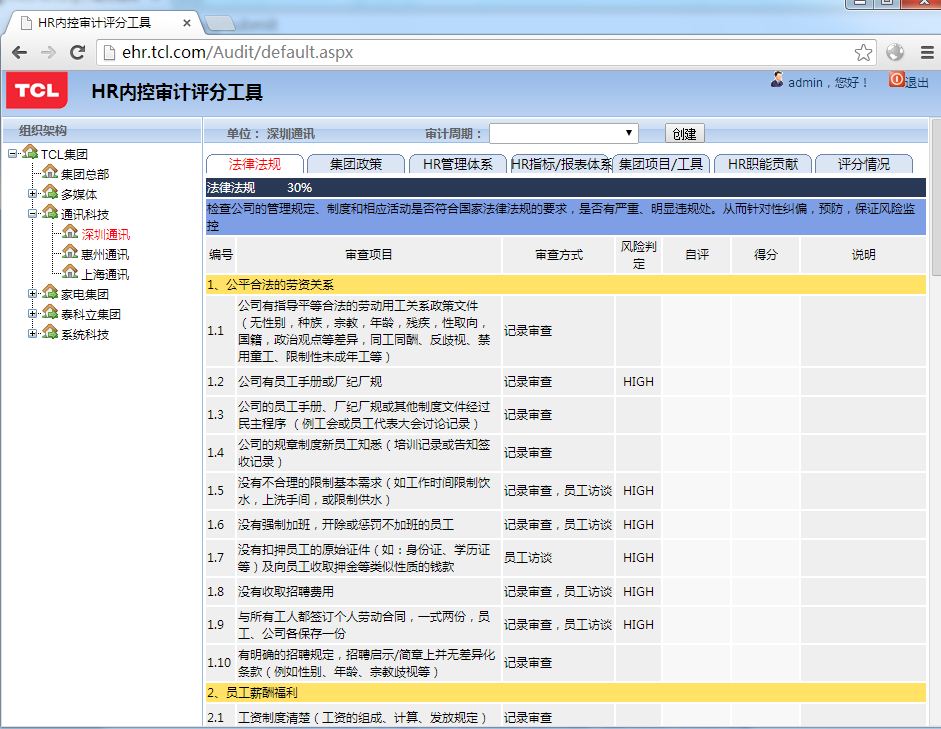The image size is (941, 729).
Task: Click item text 公司有员工手册或厂纪厂规
Action: pos(310,382)
